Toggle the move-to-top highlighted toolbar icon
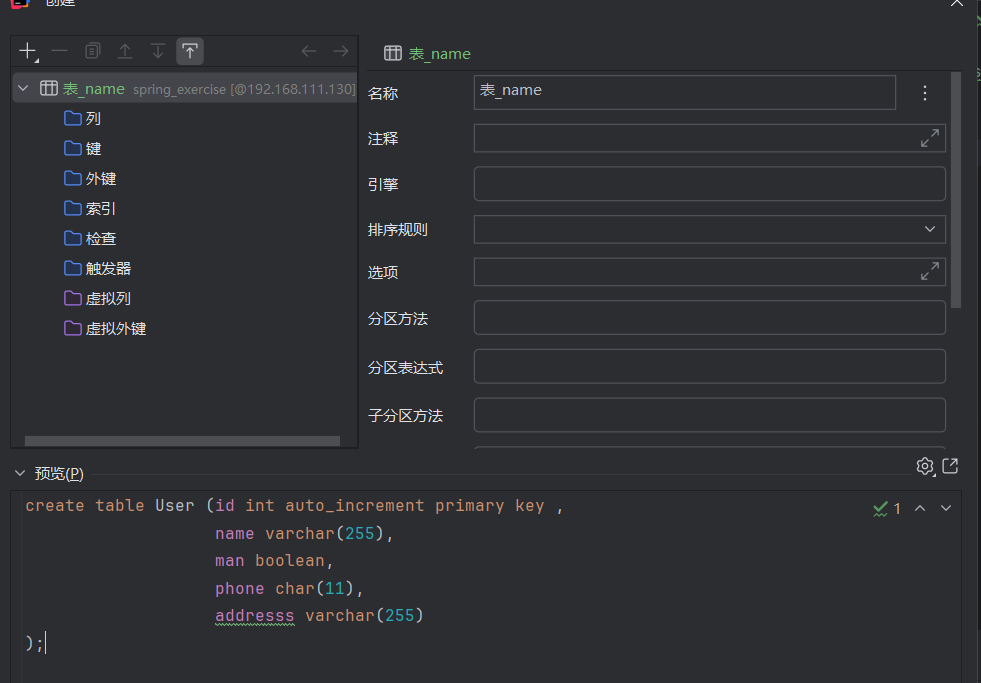Screen dimensions: 981x683 [x=190, y=51]
